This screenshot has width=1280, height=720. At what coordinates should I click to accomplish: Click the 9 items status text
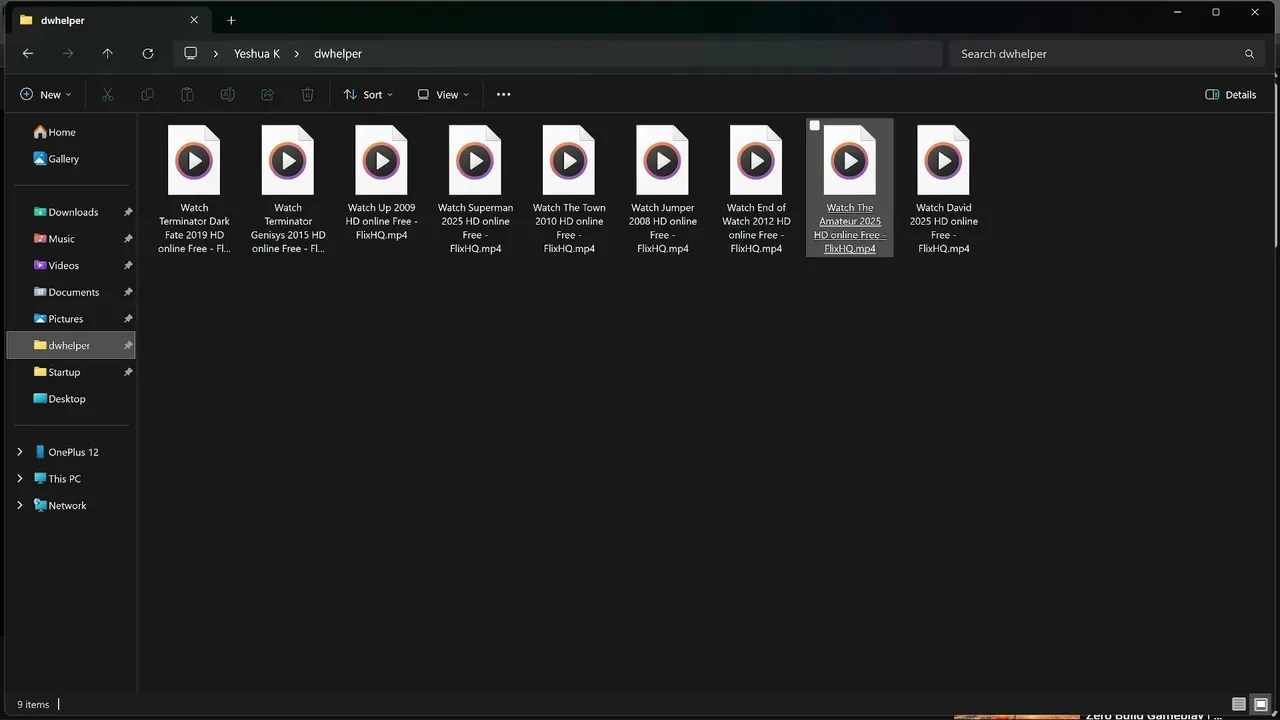tap(33, 704)
